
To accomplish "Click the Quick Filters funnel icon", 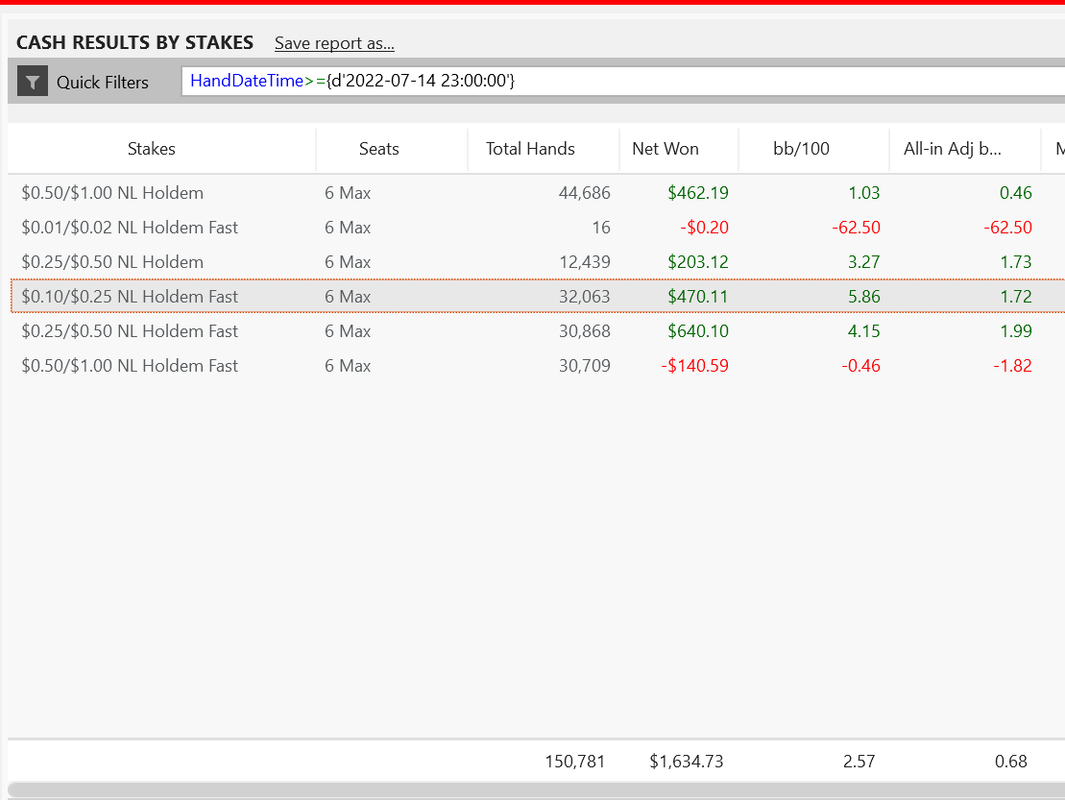I will pos(33,81).
